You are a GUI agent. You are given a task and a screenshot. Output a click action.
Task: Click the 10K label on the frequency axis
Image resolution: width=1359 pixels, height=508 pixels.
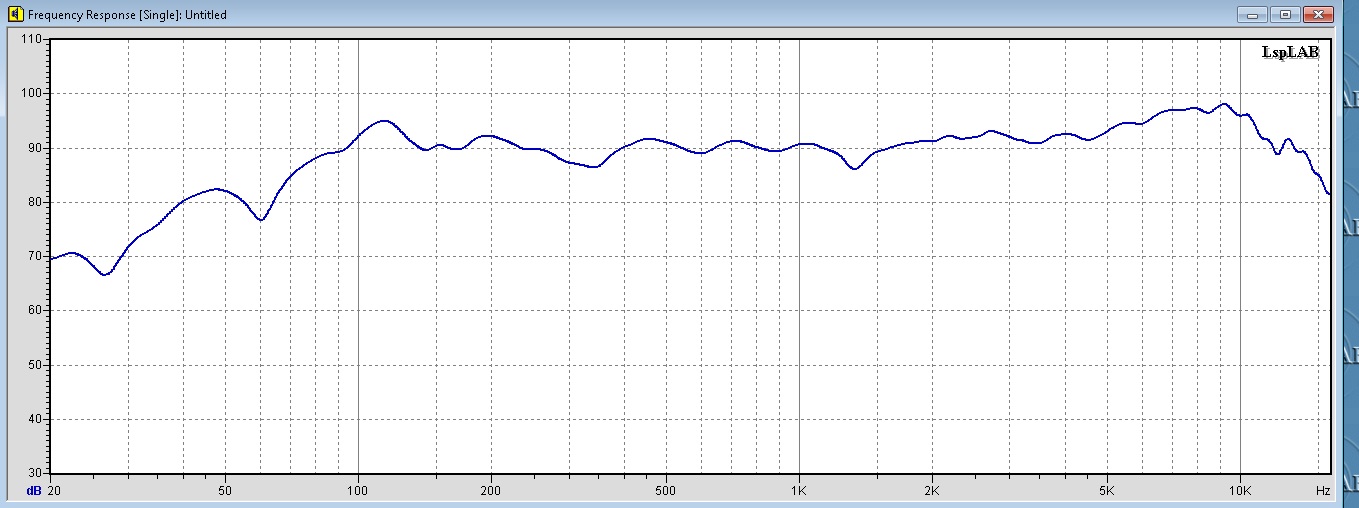tap(1240, 491)
